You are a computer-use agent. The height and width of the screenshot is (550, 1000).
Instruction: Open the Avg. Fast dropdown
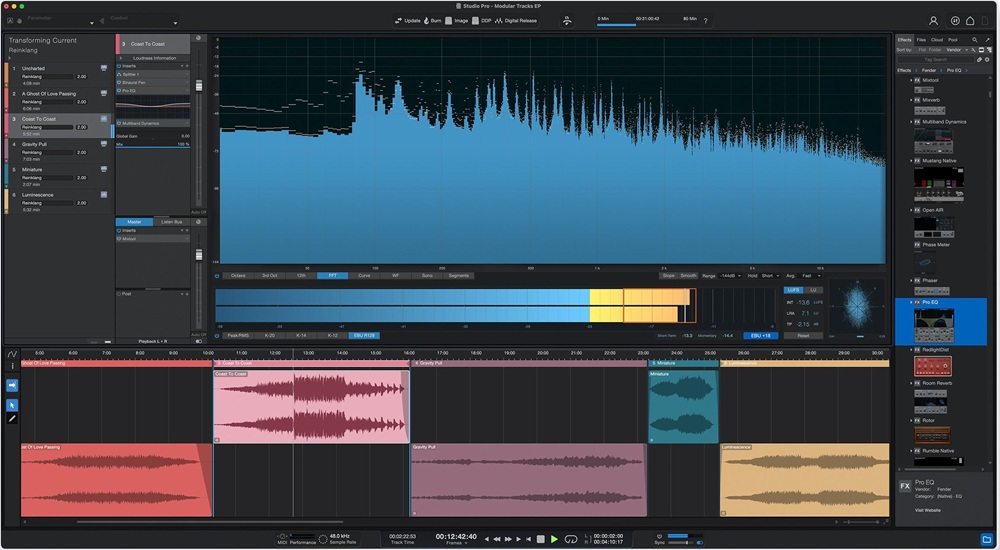point(812,275)
